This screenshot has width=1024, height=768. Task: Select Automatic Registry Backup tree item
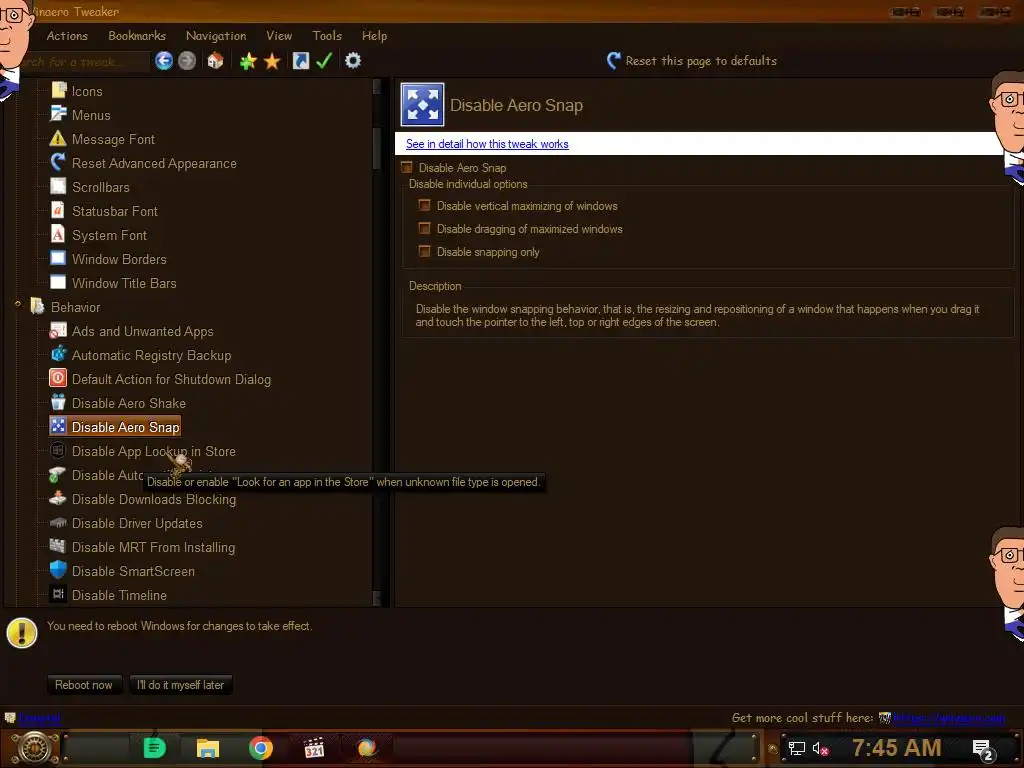point(152,355)
